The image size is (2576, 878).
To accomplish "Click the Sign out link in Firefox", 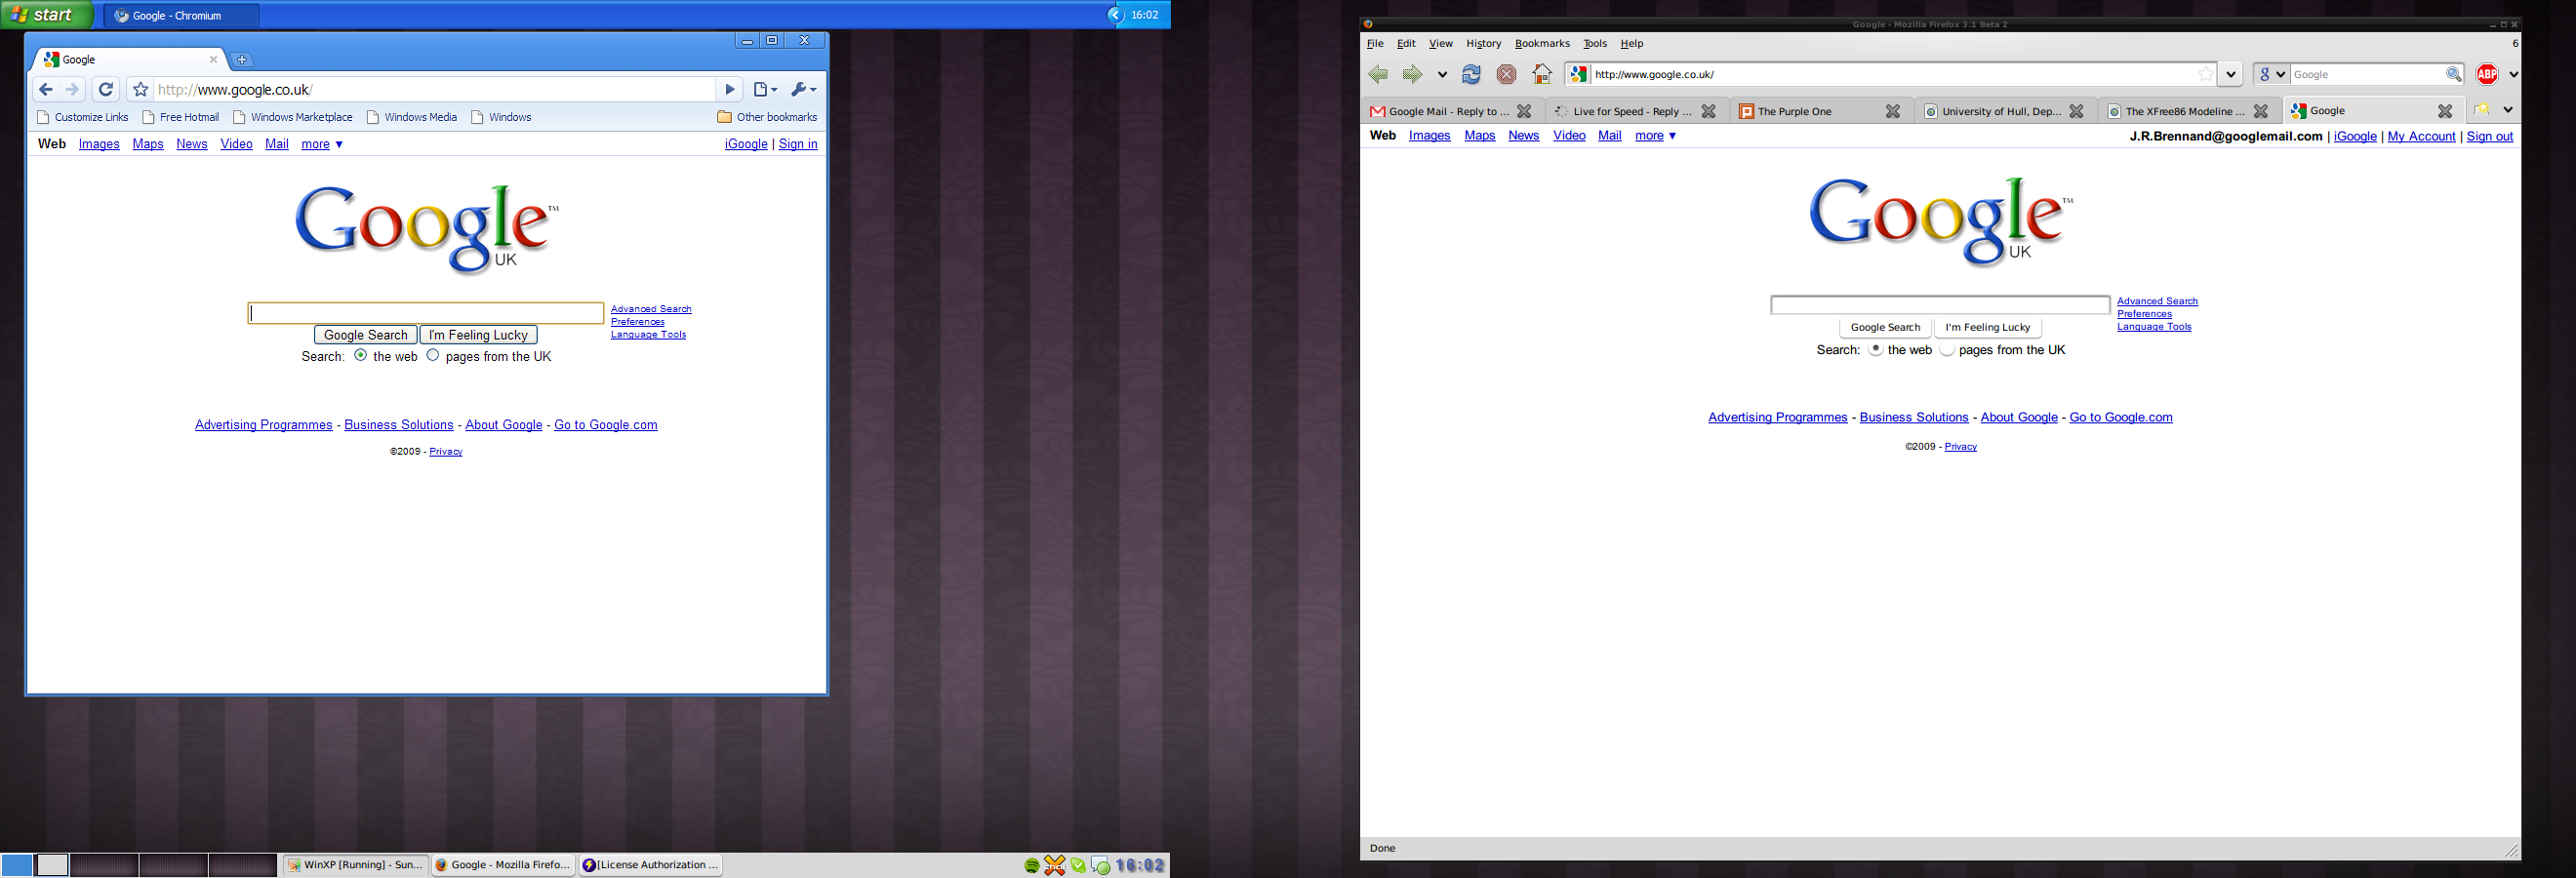I will (2489, 136).
